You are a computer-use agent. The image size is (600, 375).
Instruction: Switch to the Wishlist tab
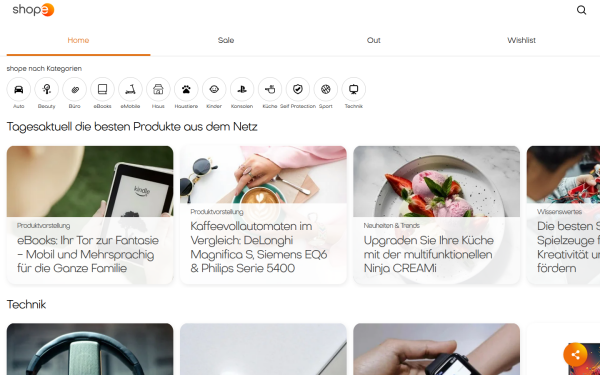click(x=521, y=40)
